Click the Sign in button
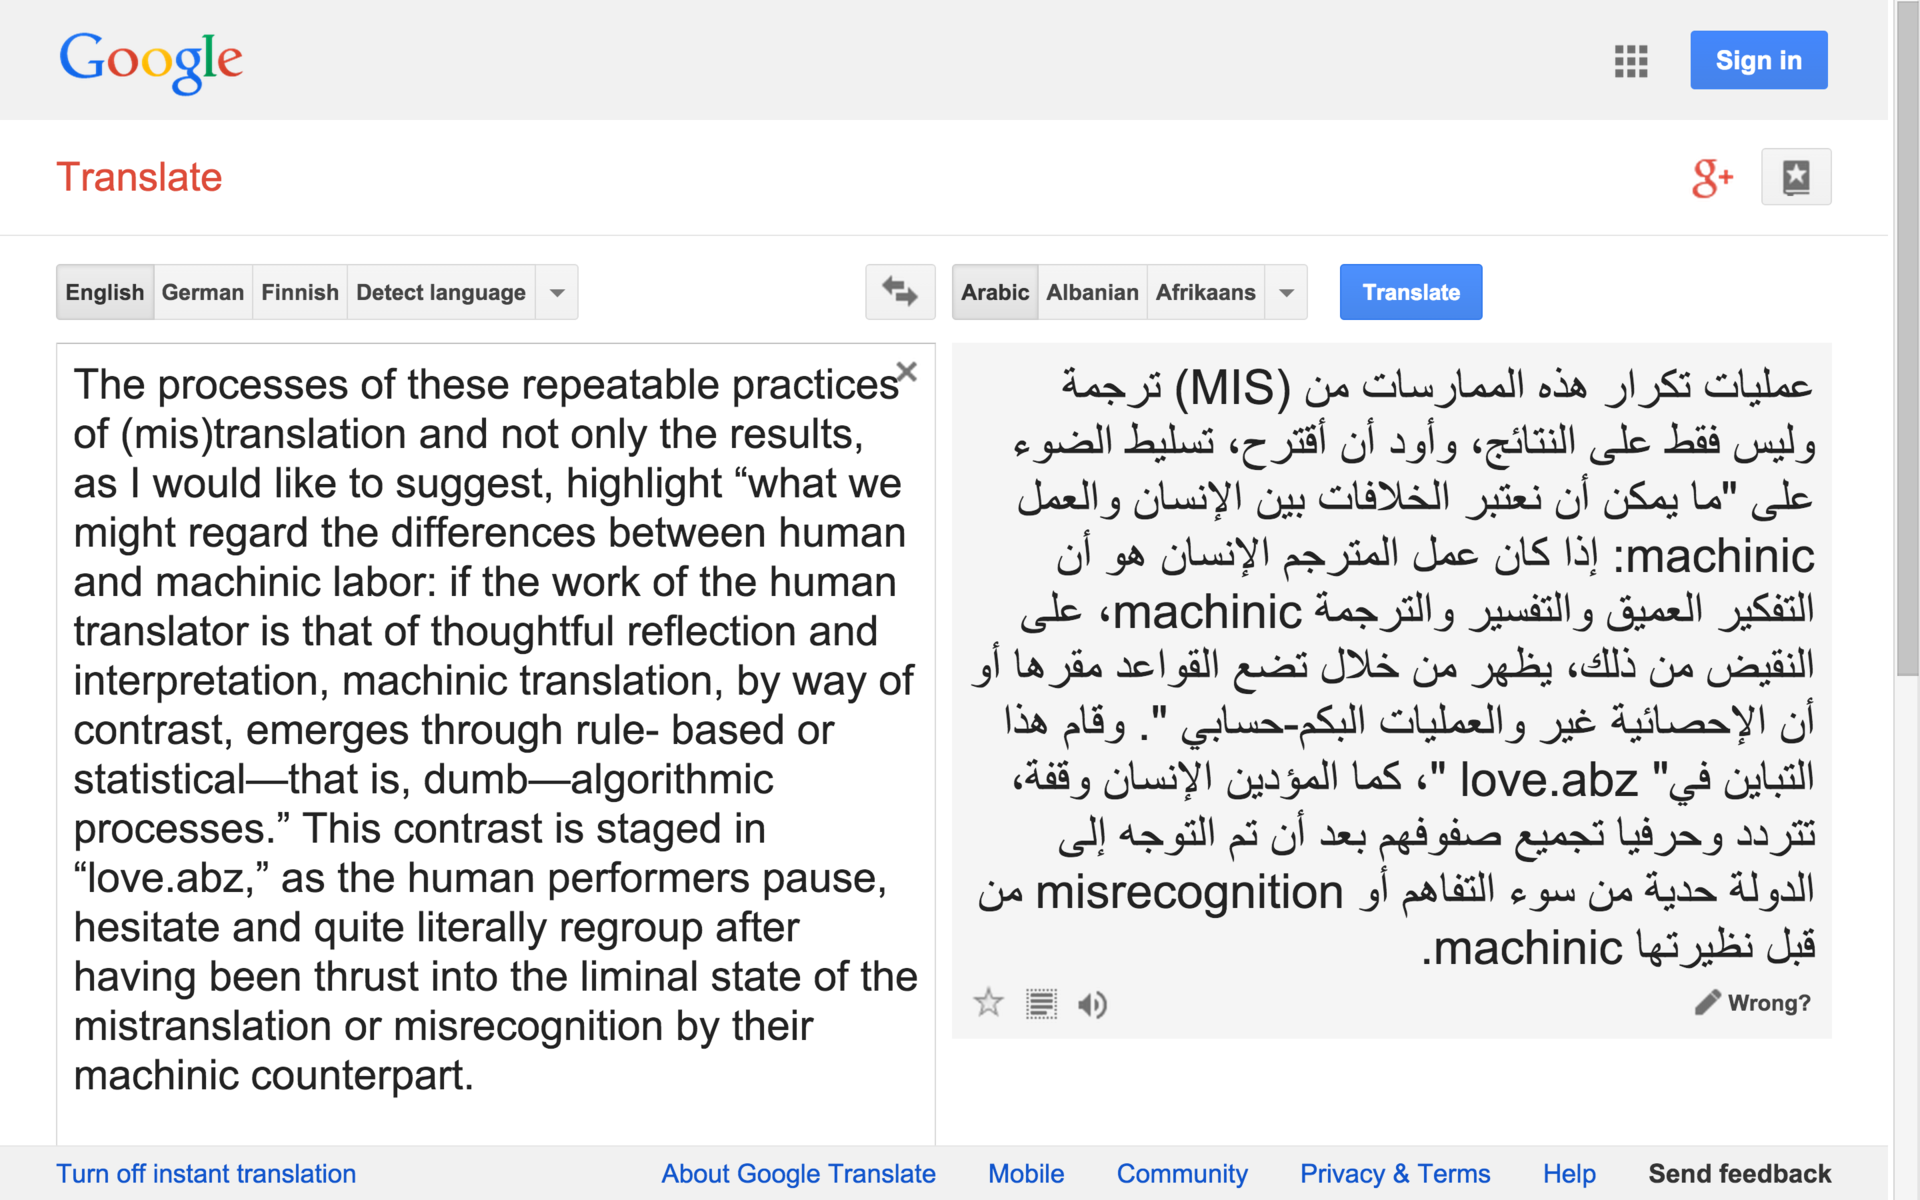The image size is (1920, 1200). pyautogui.click(x=1758, y=60)
